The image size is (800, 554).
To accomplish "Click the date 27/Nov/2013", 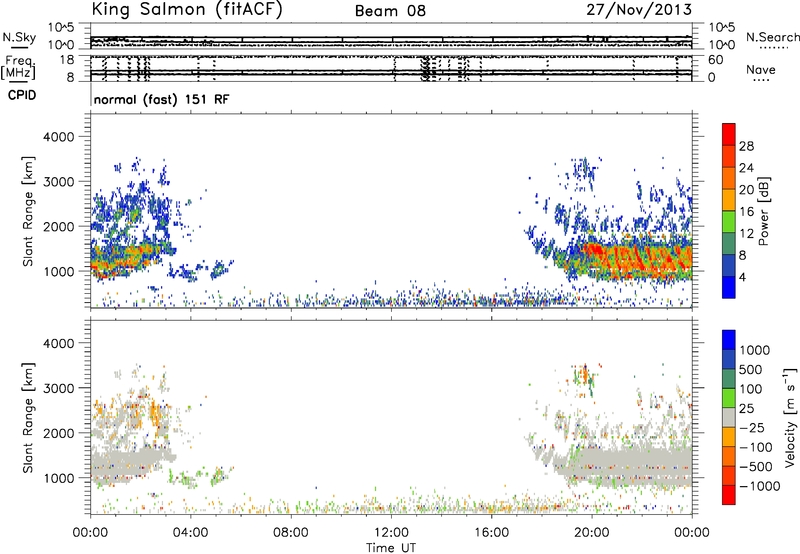I will click(x=639, y=10).
